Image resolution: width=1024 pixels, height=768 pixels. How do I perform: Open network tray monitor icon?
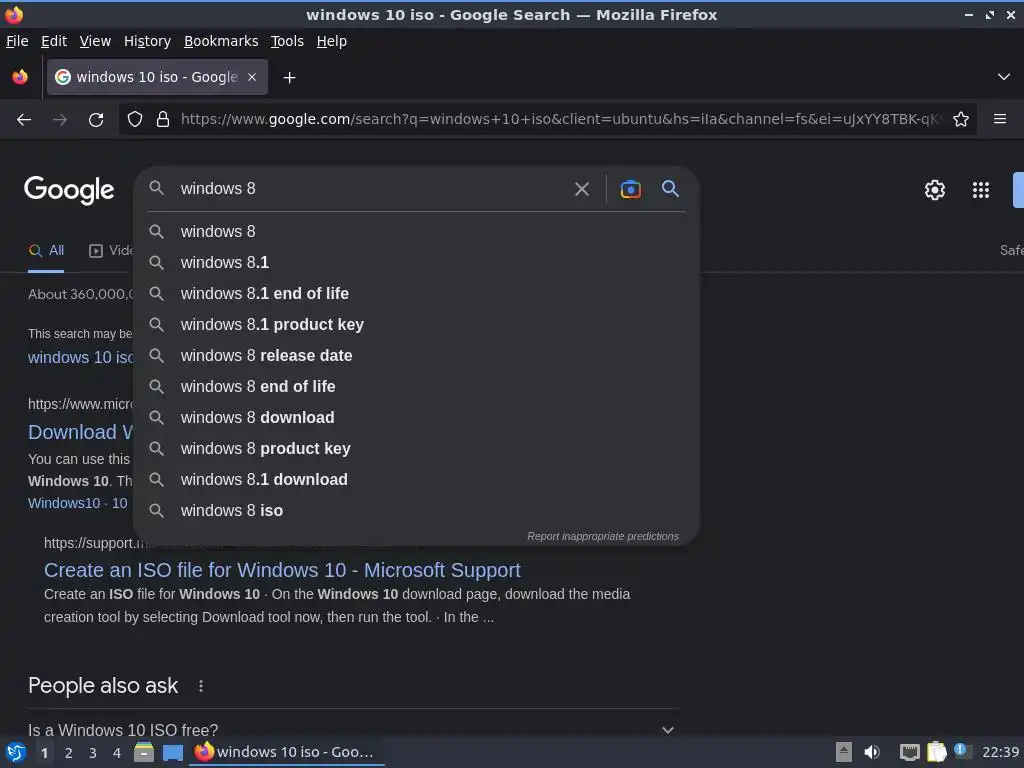coord(909,752)
